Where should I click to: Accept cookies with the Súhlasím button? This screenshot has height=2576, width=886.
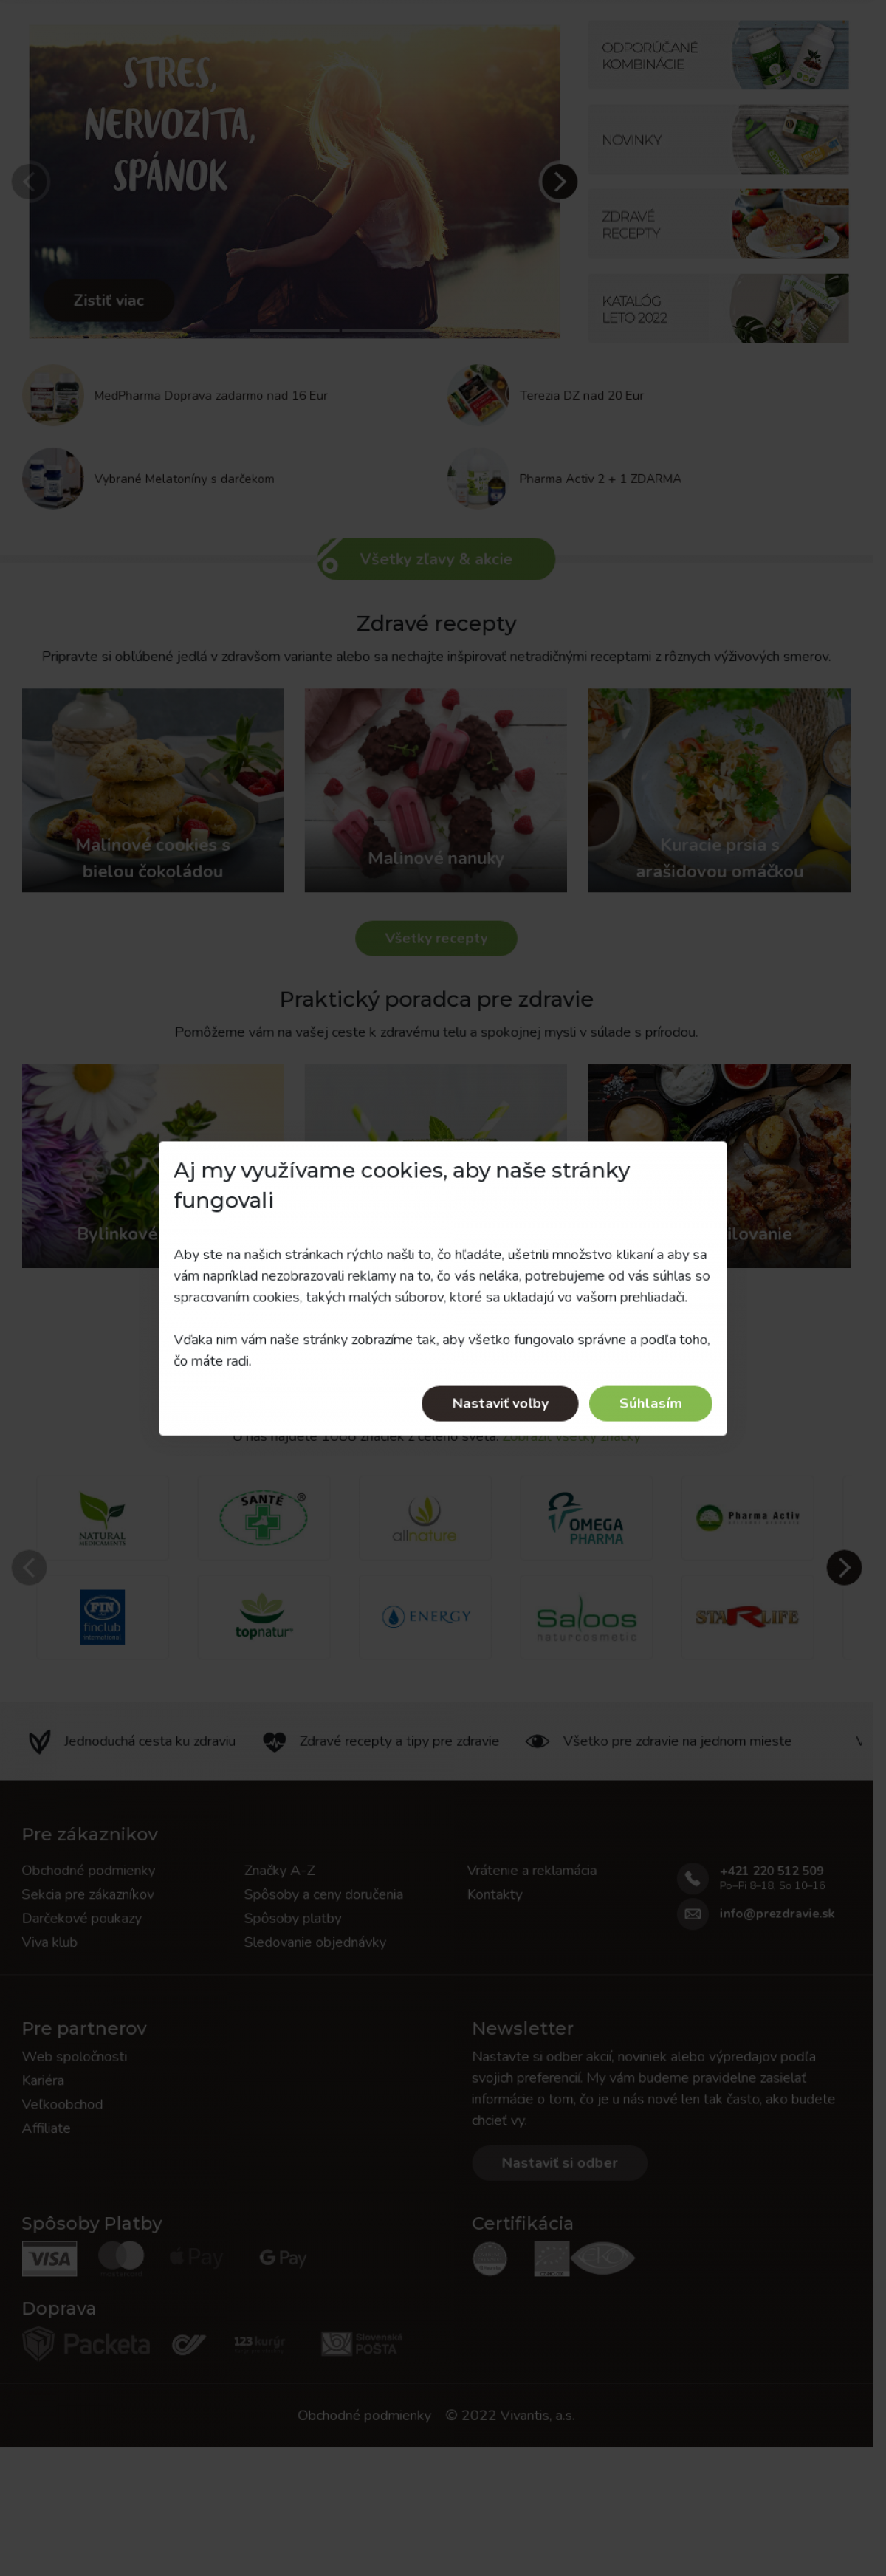pyautogui.click(x=650, y=1403)
